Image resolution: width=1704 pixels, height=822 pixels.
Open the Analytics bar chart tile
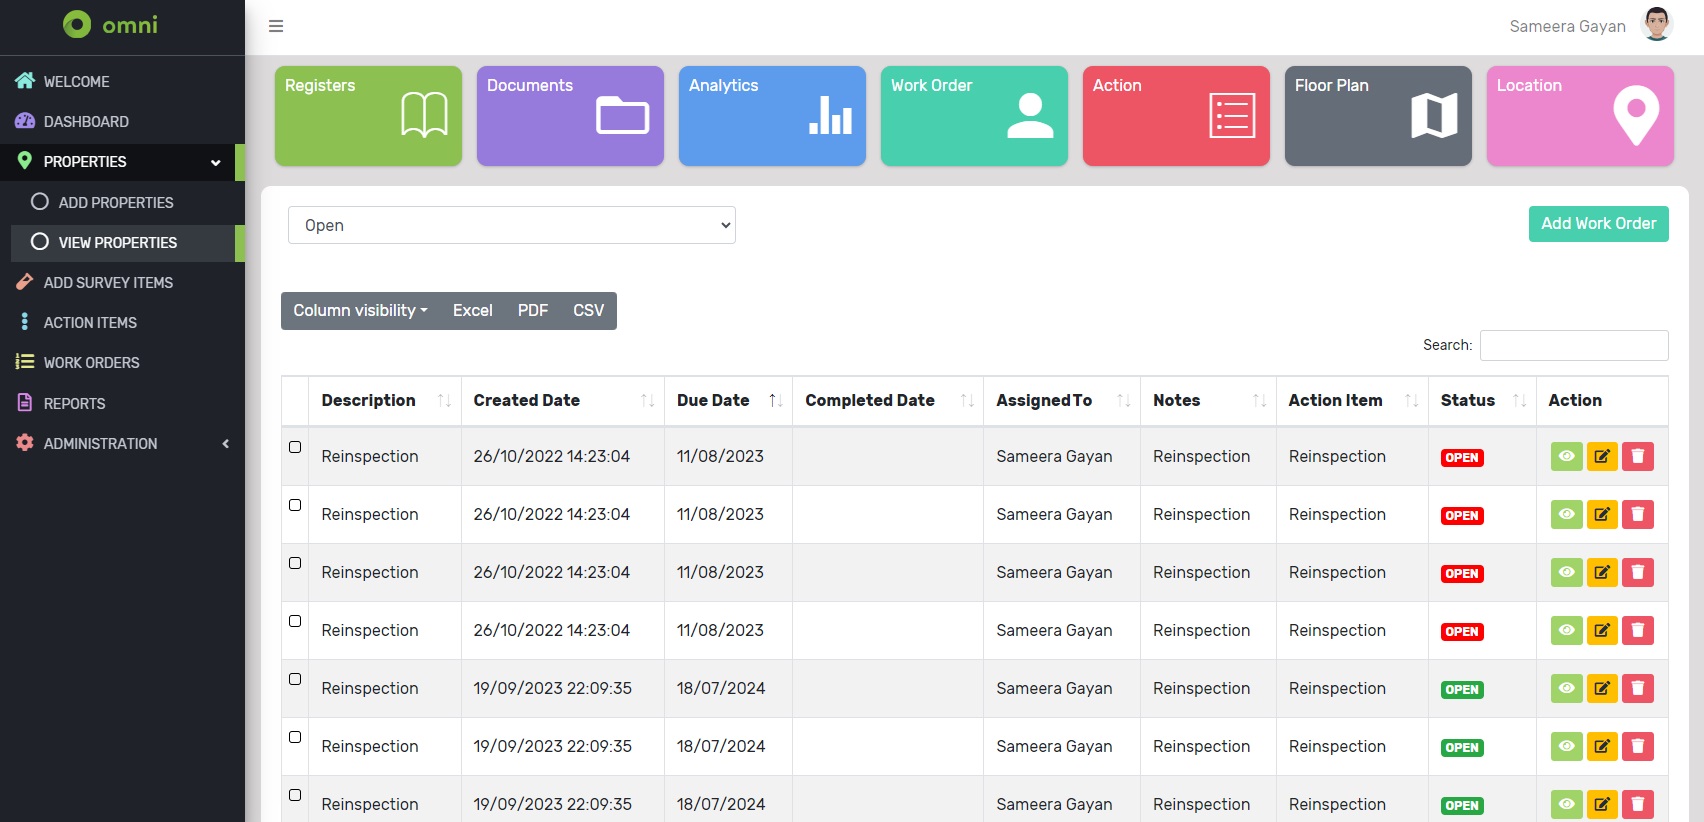pyautogui.click(x=771, y=116)
